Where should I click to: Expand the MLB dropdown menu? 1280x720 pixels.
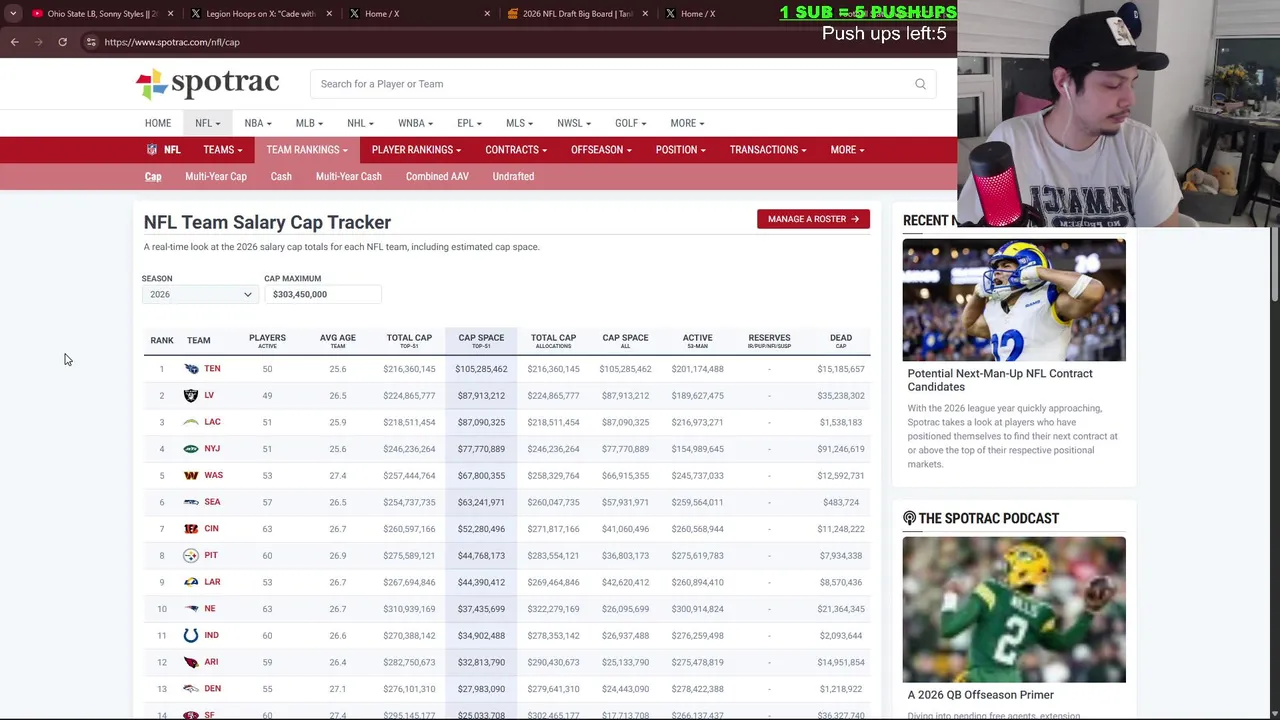[309, 123]
